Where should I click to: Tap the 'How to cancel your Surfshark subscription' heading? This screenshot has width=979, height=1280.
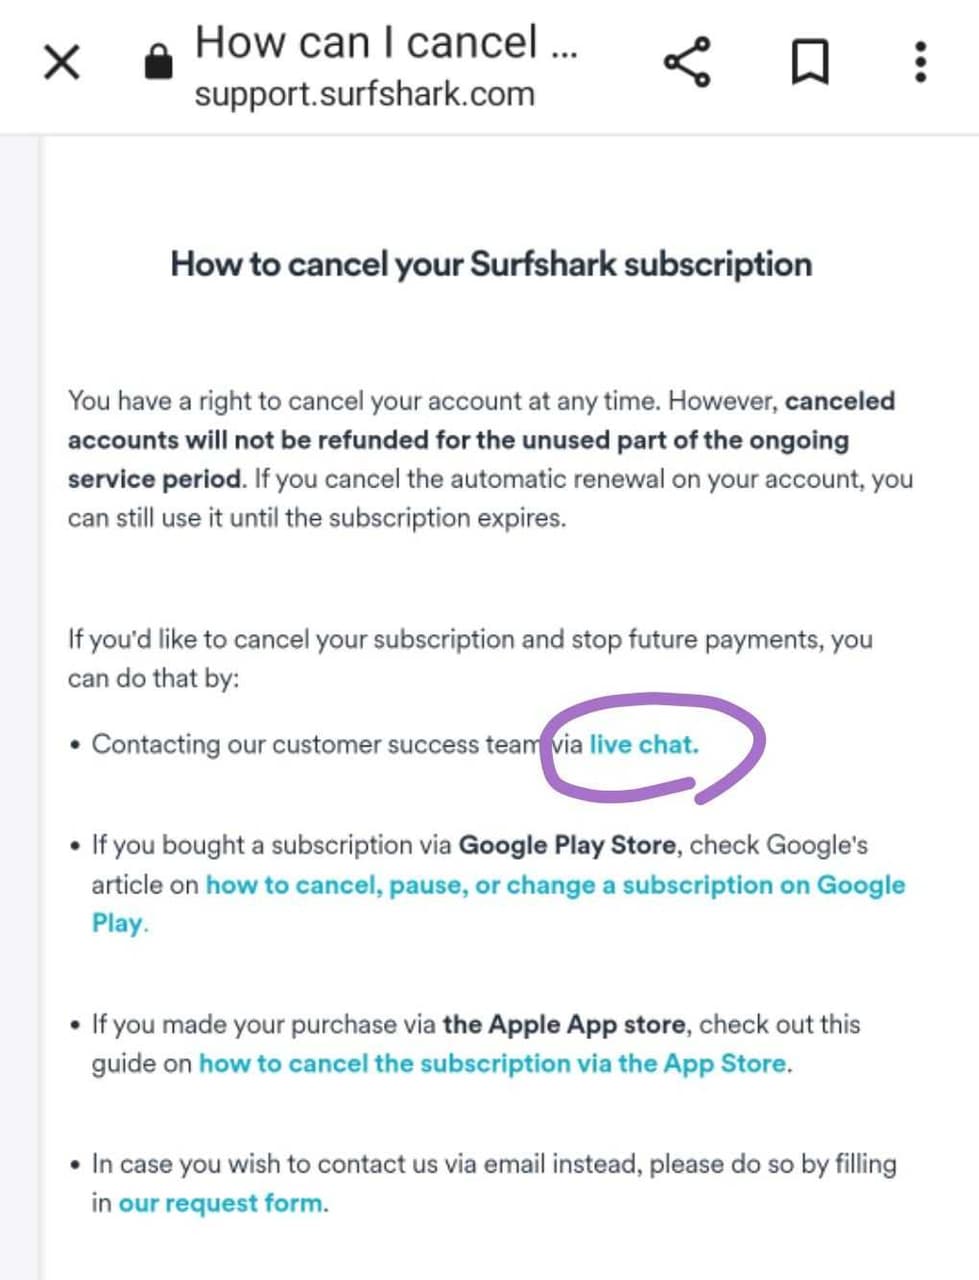491,264
